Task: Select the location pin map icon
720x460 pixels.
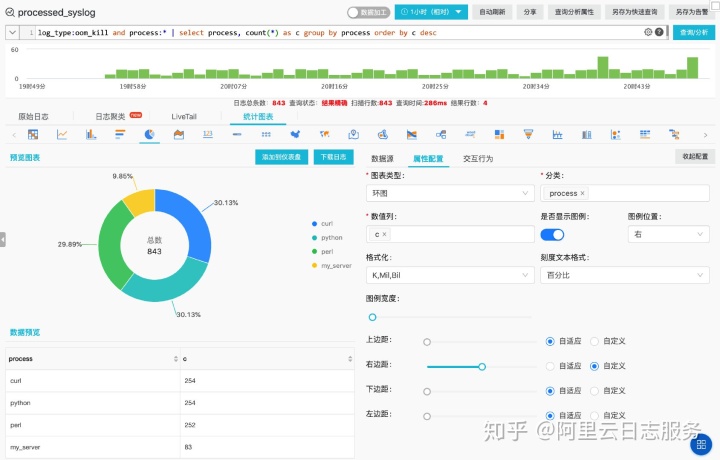Action: click(353, 135)
